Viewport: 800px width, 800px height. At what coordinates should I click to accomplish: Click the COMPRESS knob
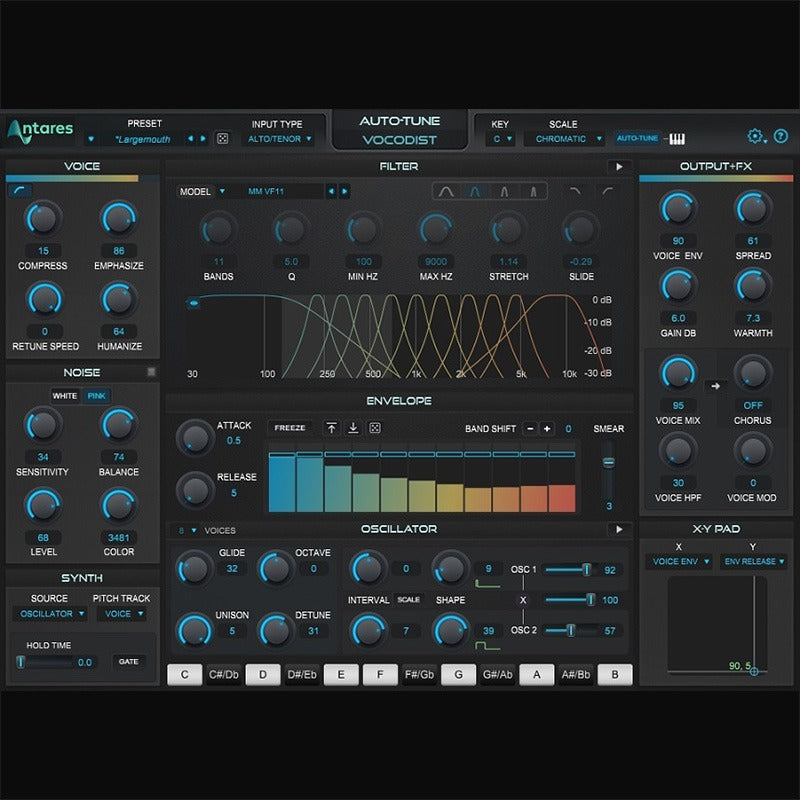(x=43, y=218)
